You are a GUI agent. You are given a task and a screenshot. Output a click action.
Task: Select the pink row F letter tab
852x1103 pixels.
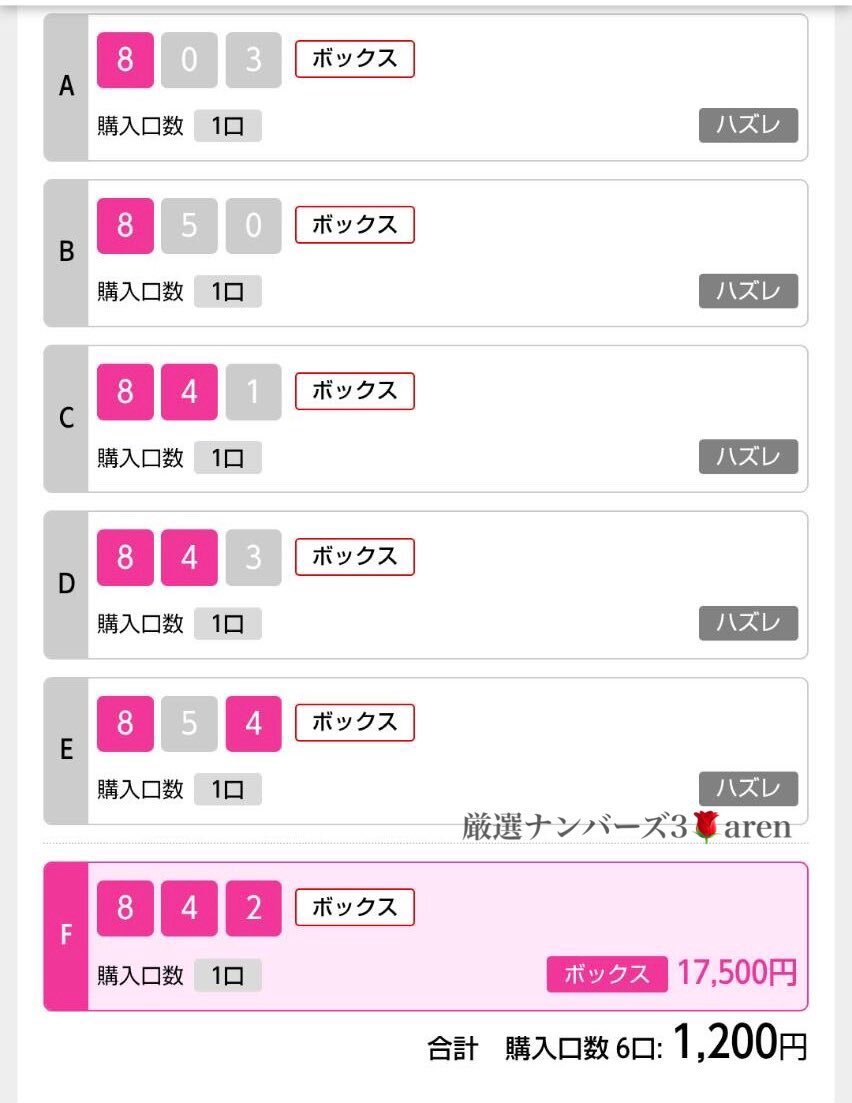click(x=66, y=936)
